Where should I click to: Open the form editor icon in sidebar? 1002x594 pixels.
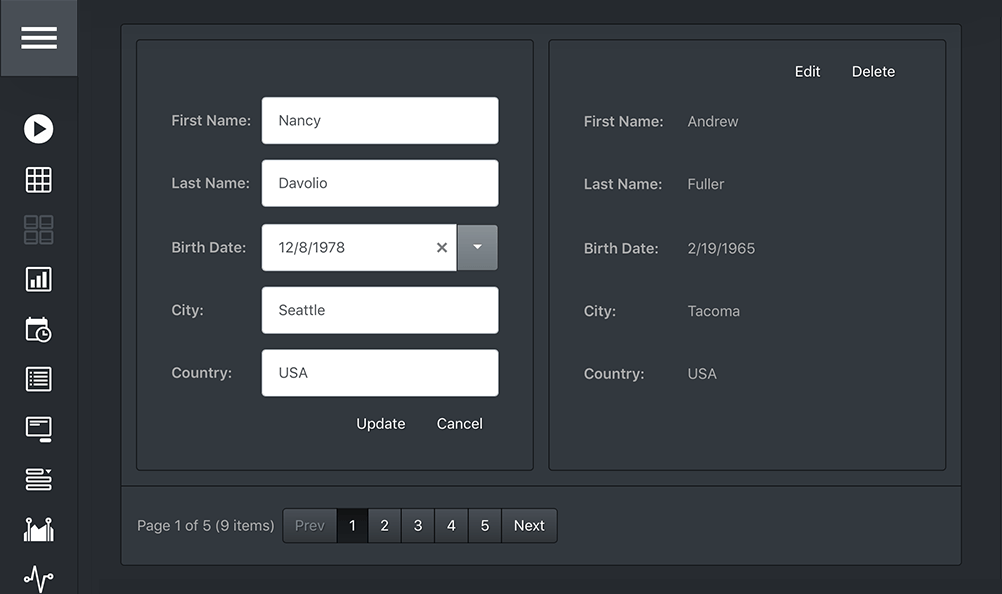pyautogui.click(x=38, y=429)
